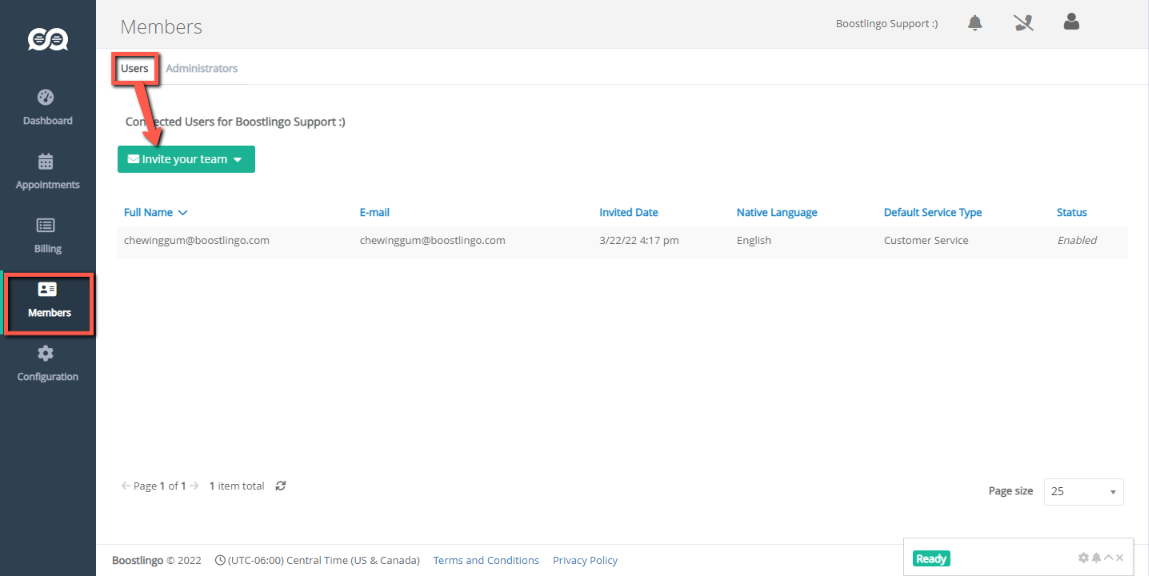
Task: Open Configuration settings in the sidebar
Action: 48,364
